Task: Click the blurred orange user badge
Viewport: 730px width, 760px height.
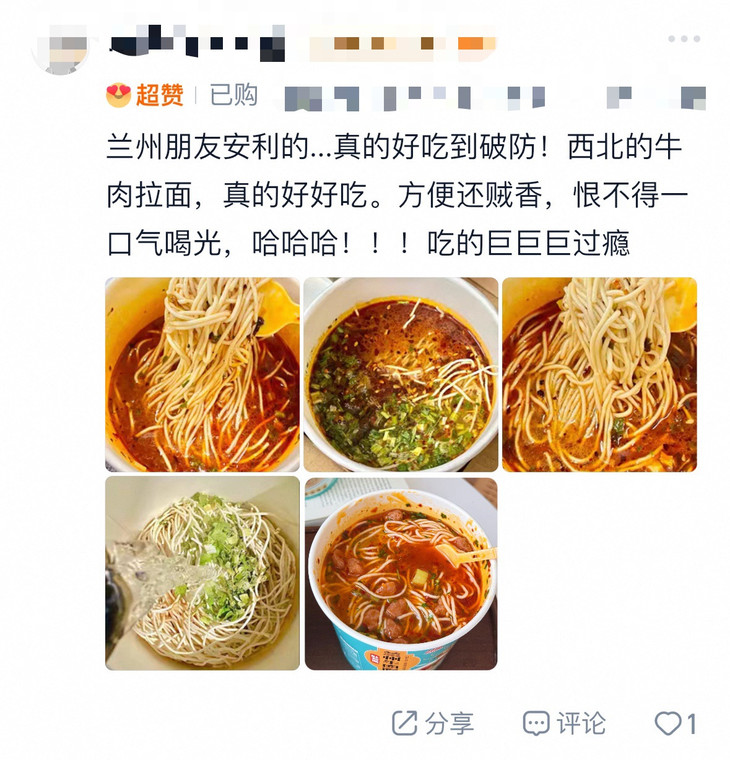Action: pos(404,44)
